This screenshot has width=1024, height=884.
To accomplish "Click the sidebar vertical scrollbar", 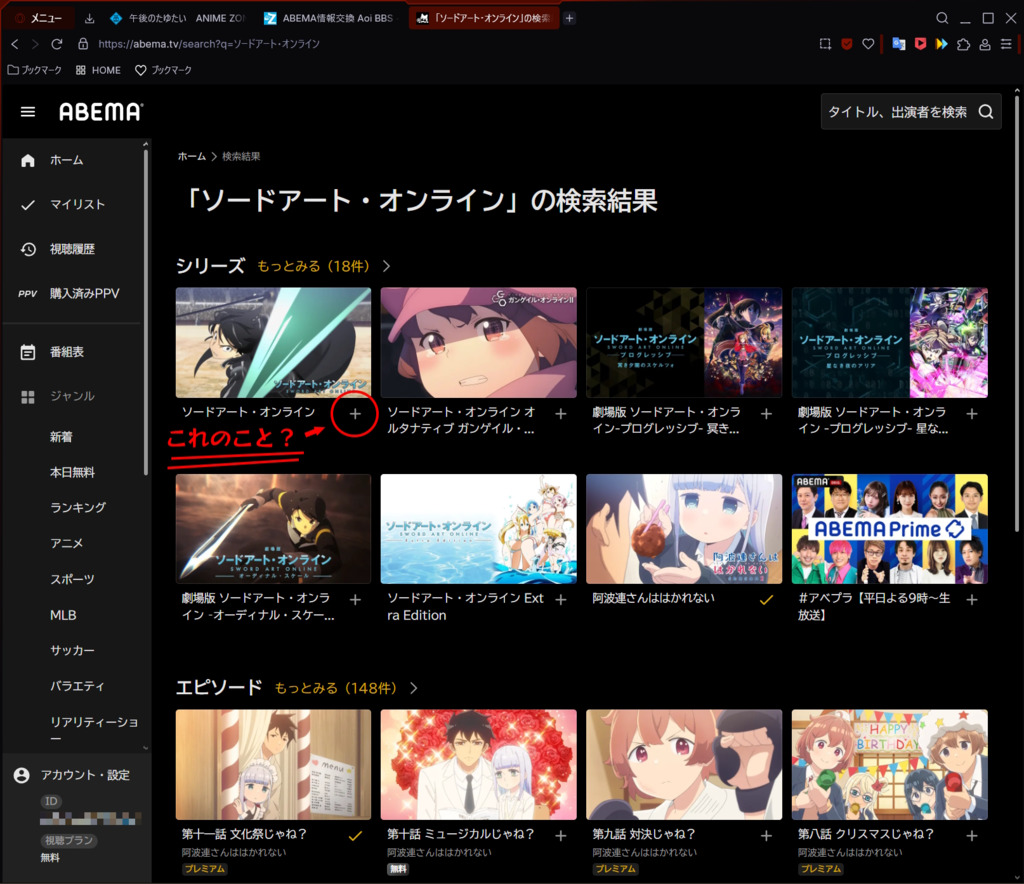I will pyautogui.click(x=147, y=300).
